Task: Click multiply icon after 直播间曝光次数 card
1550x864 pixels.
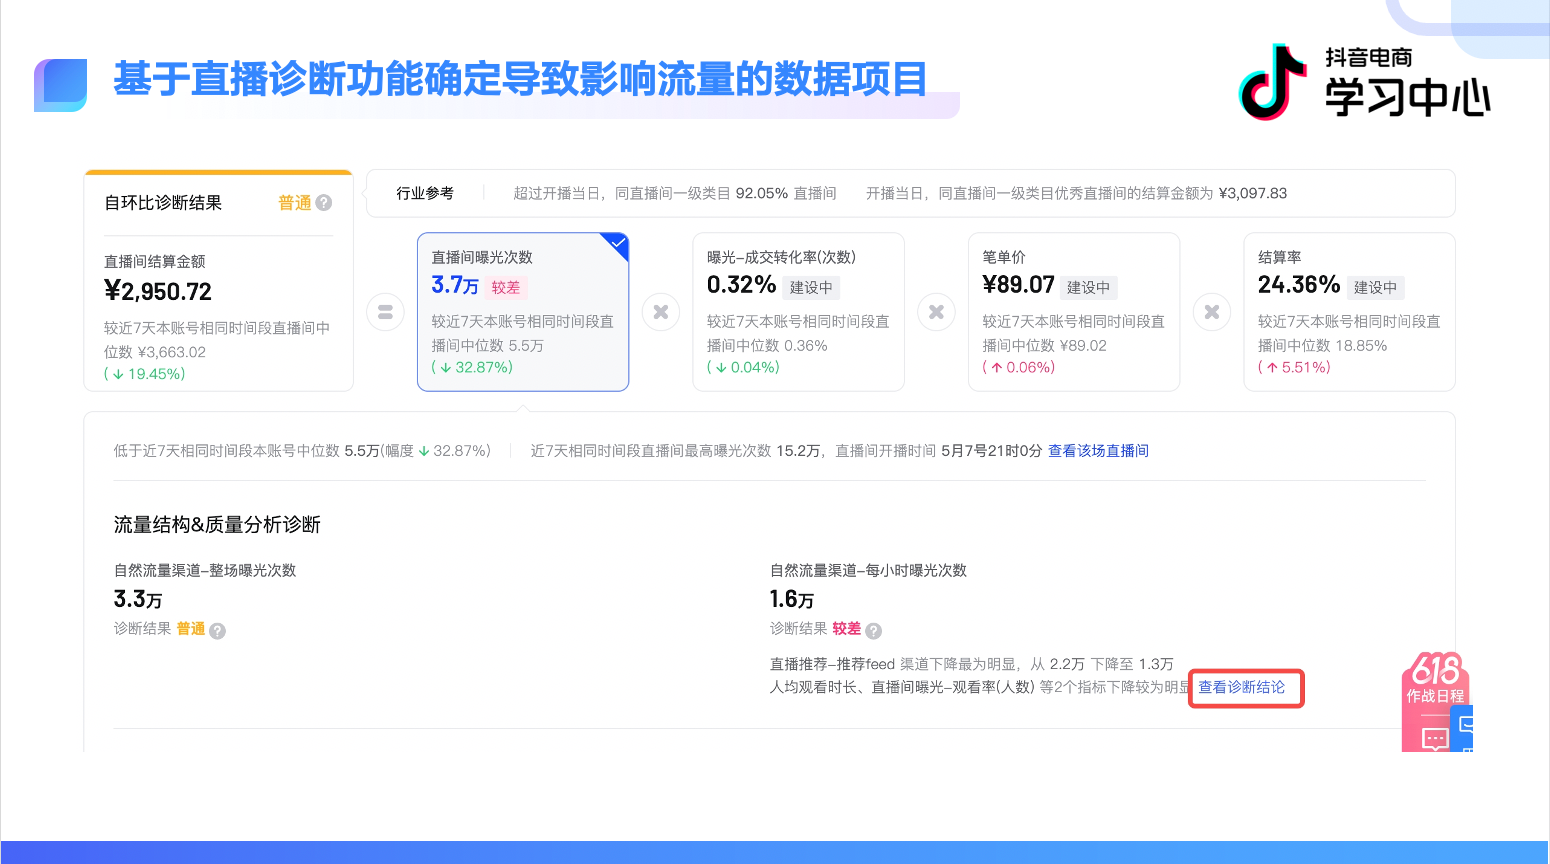Action: [661, 312]
